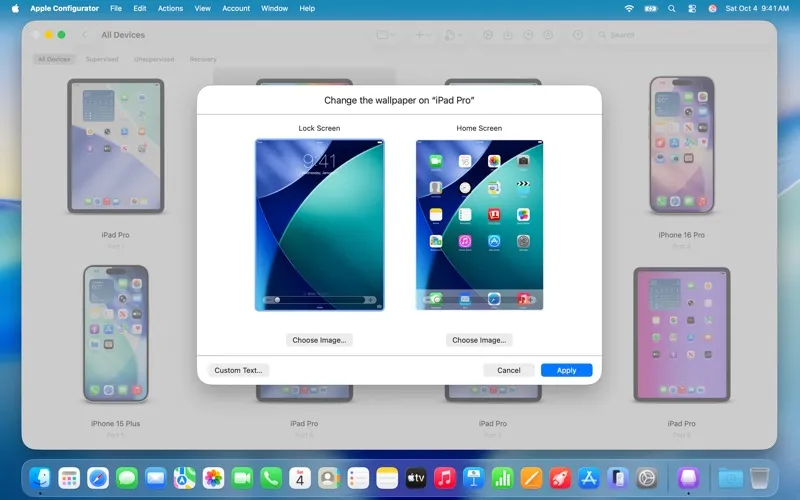
Task: Open Spotlight search from menu bar
Action: pyautogui.click(x=671, y=8)
